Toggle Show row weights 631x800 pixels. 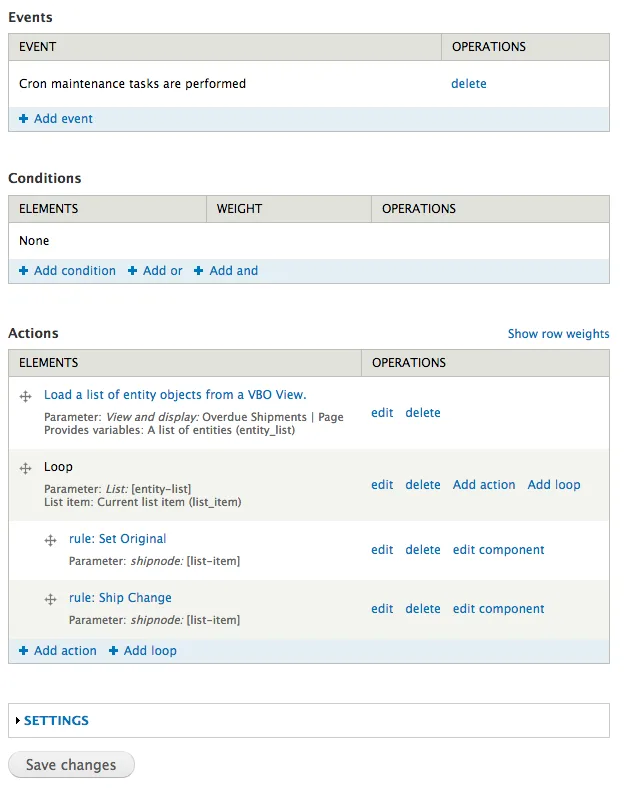pyautogui.click(x=558, y=334)
